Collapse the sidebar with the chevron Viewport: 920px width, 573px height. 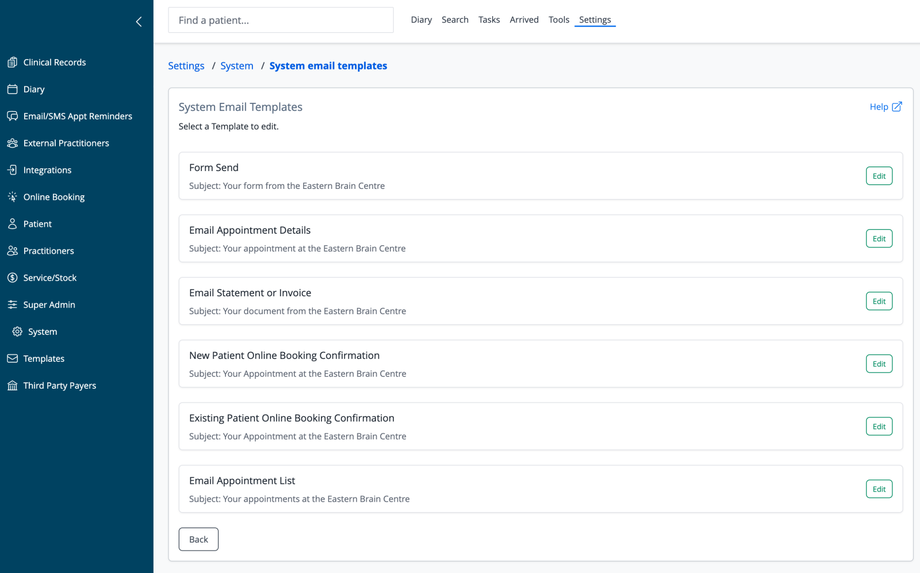click(139, 21)
